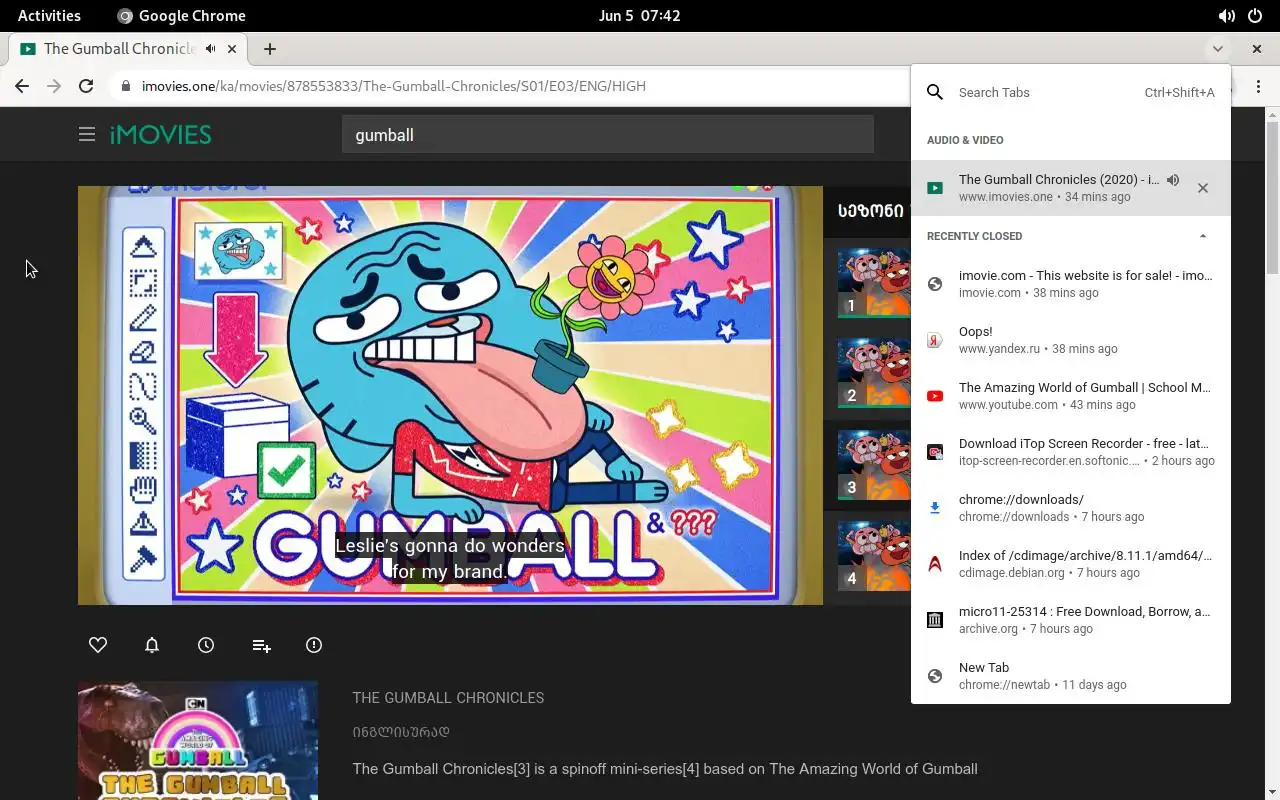This screenshot has height=800, width=1280.
Task: Open a new tab with plus button
Action: click(270, 48)
